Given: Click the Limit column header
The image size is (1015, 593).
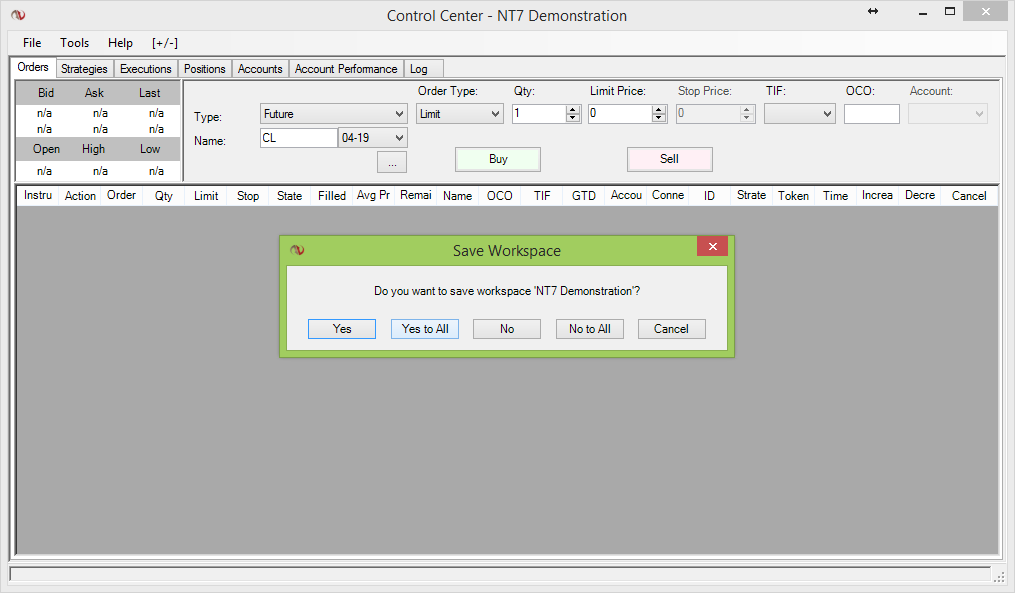Looking at the screenshot, I should coord(206,196).
